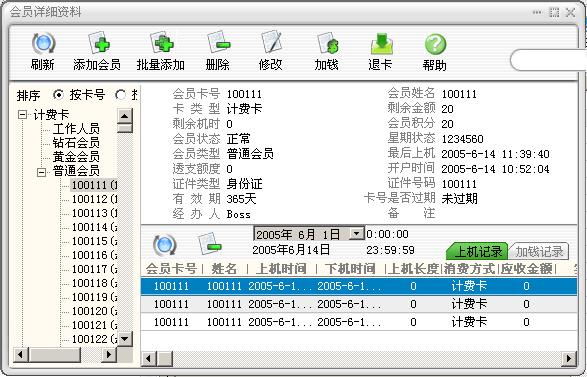Click the 身份证 ID type value
Screen dimensions: 587x377
244,184
